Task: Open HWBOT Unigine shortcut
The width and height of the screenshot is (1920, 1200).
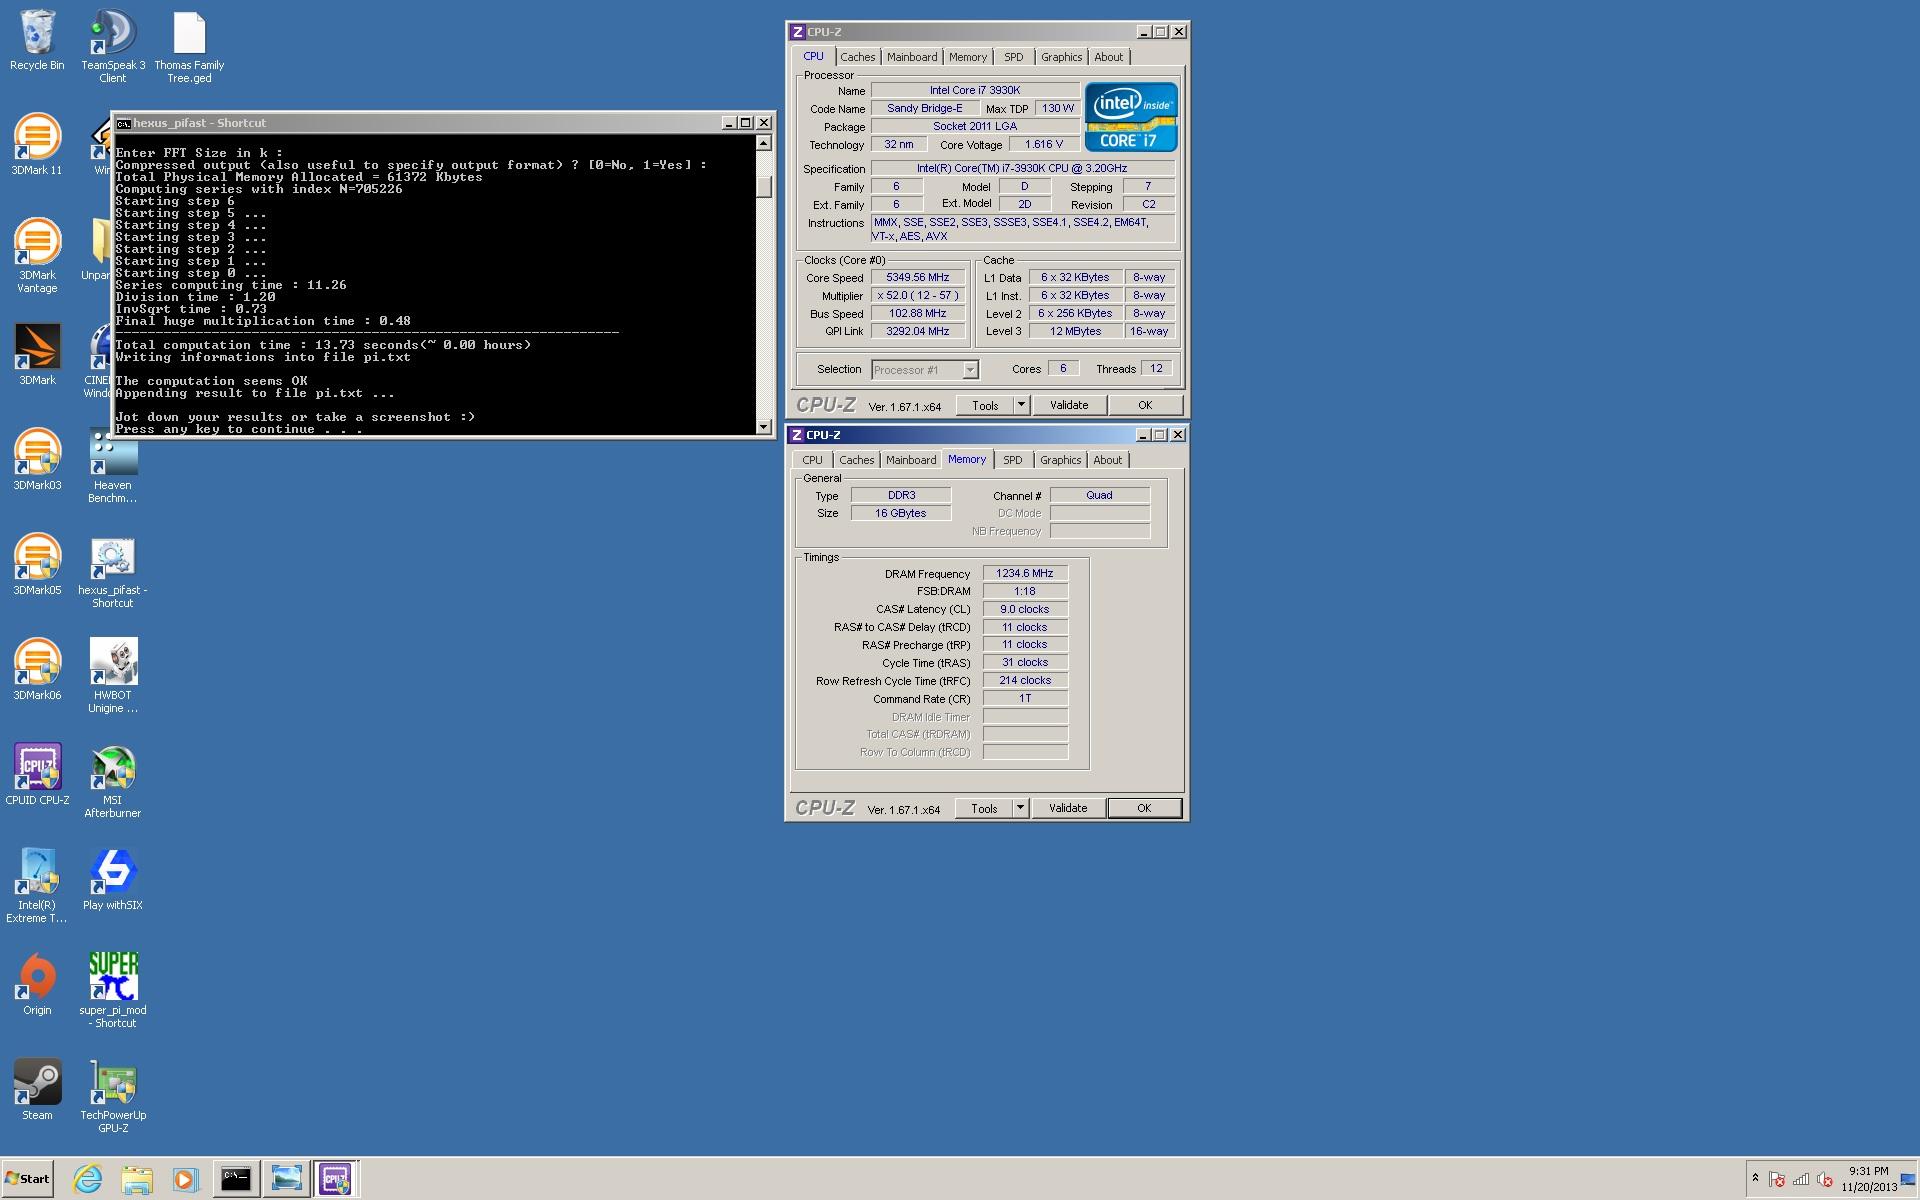Action: [x=112, y=677]
